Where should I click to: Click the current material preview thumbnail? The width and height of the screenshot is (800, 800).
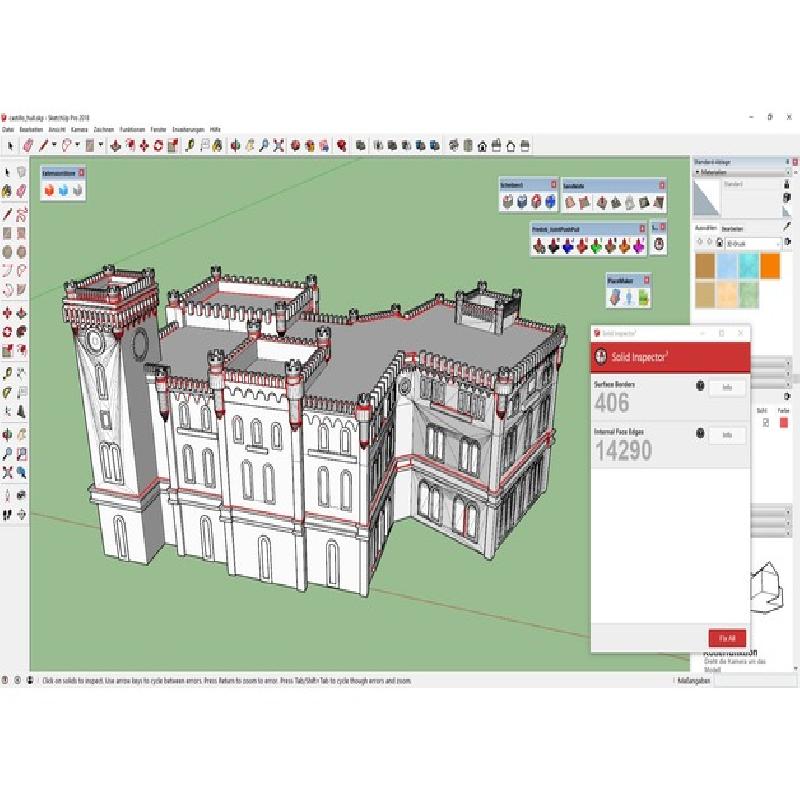(x=707, y=198)
